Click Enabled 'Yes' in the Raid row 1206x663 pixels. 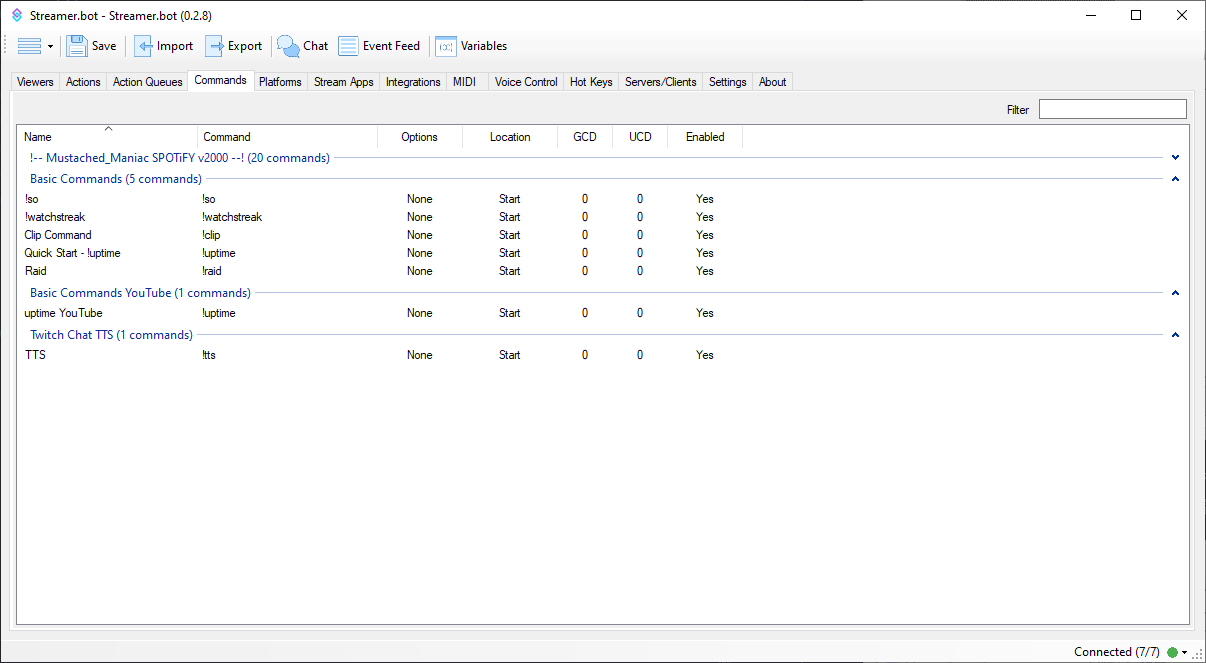[705, 271]
